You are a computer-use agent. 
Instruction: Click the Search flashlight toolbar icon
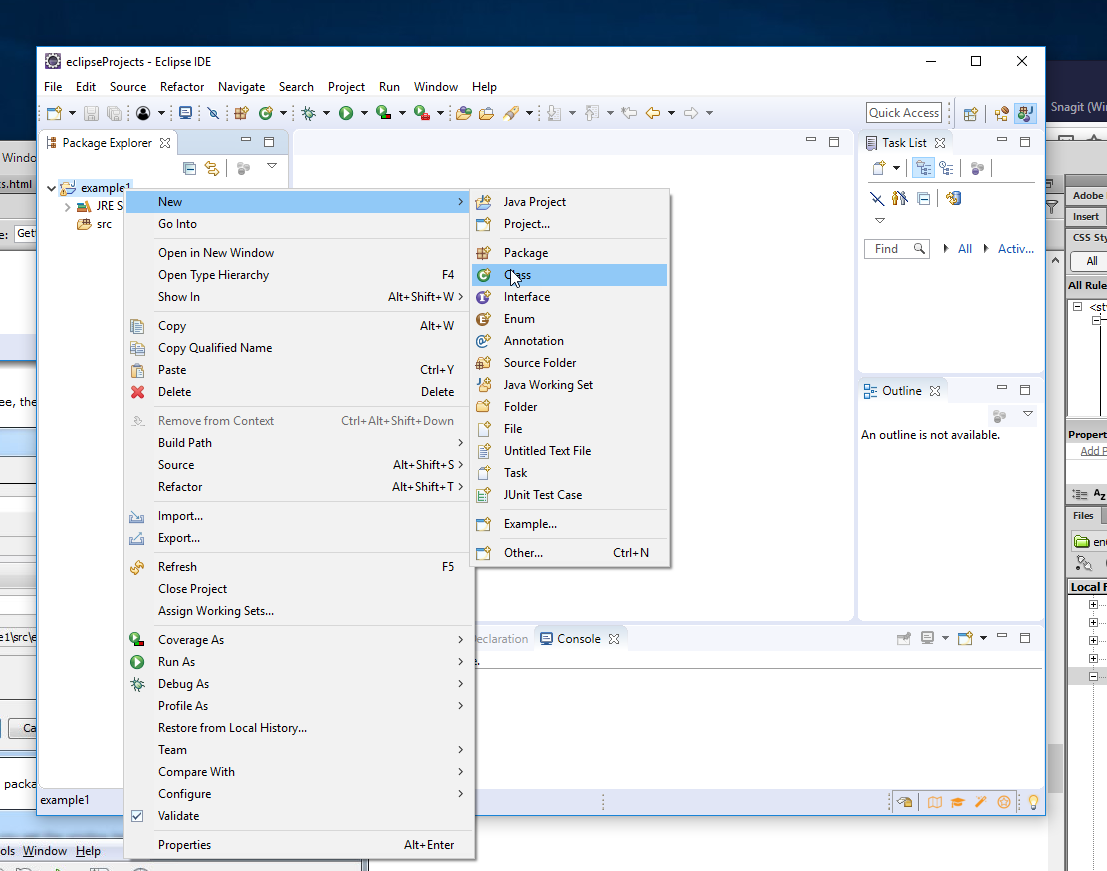pyautogui.click(x=511, y=113)
